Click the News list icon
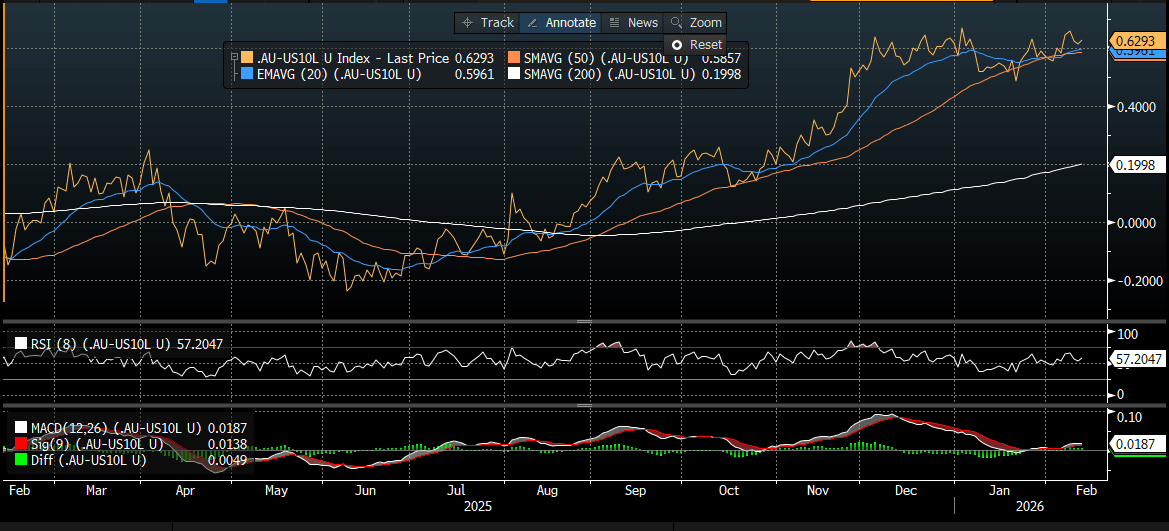The height and width of the screenshot is (531, 1169). click(614, 23)
